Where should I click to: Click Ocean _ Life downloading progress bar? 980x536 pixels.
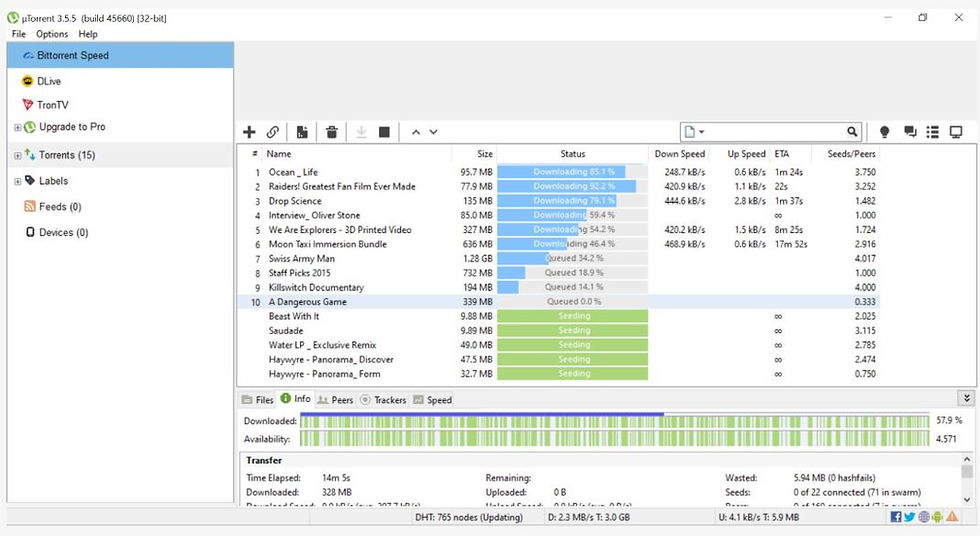click(572, 172)
